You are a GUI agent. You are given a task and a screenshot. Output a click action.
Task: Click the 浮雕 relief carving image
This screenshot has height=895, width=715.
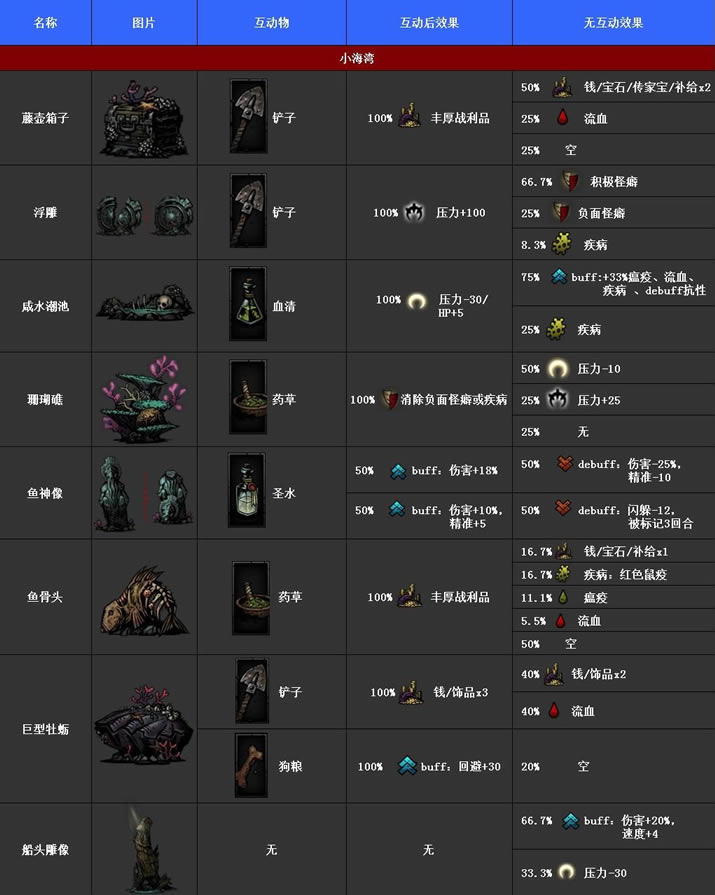coord(144,215)
